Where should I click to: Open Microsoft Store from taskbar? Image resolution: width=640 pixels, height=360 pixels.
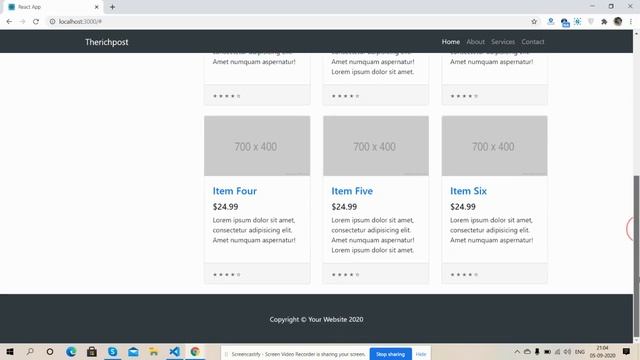tap(92, 351)
